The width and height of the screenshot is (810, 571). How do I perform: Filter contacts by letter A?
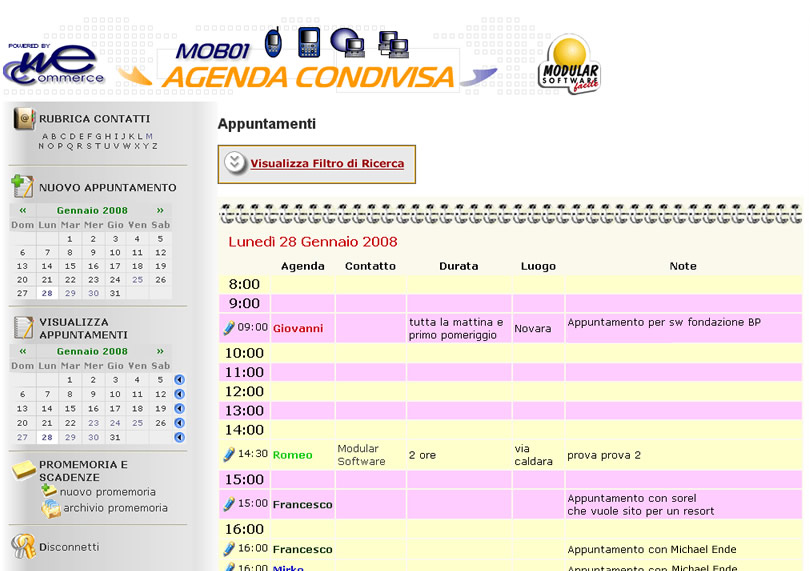(x=45, y=136)
